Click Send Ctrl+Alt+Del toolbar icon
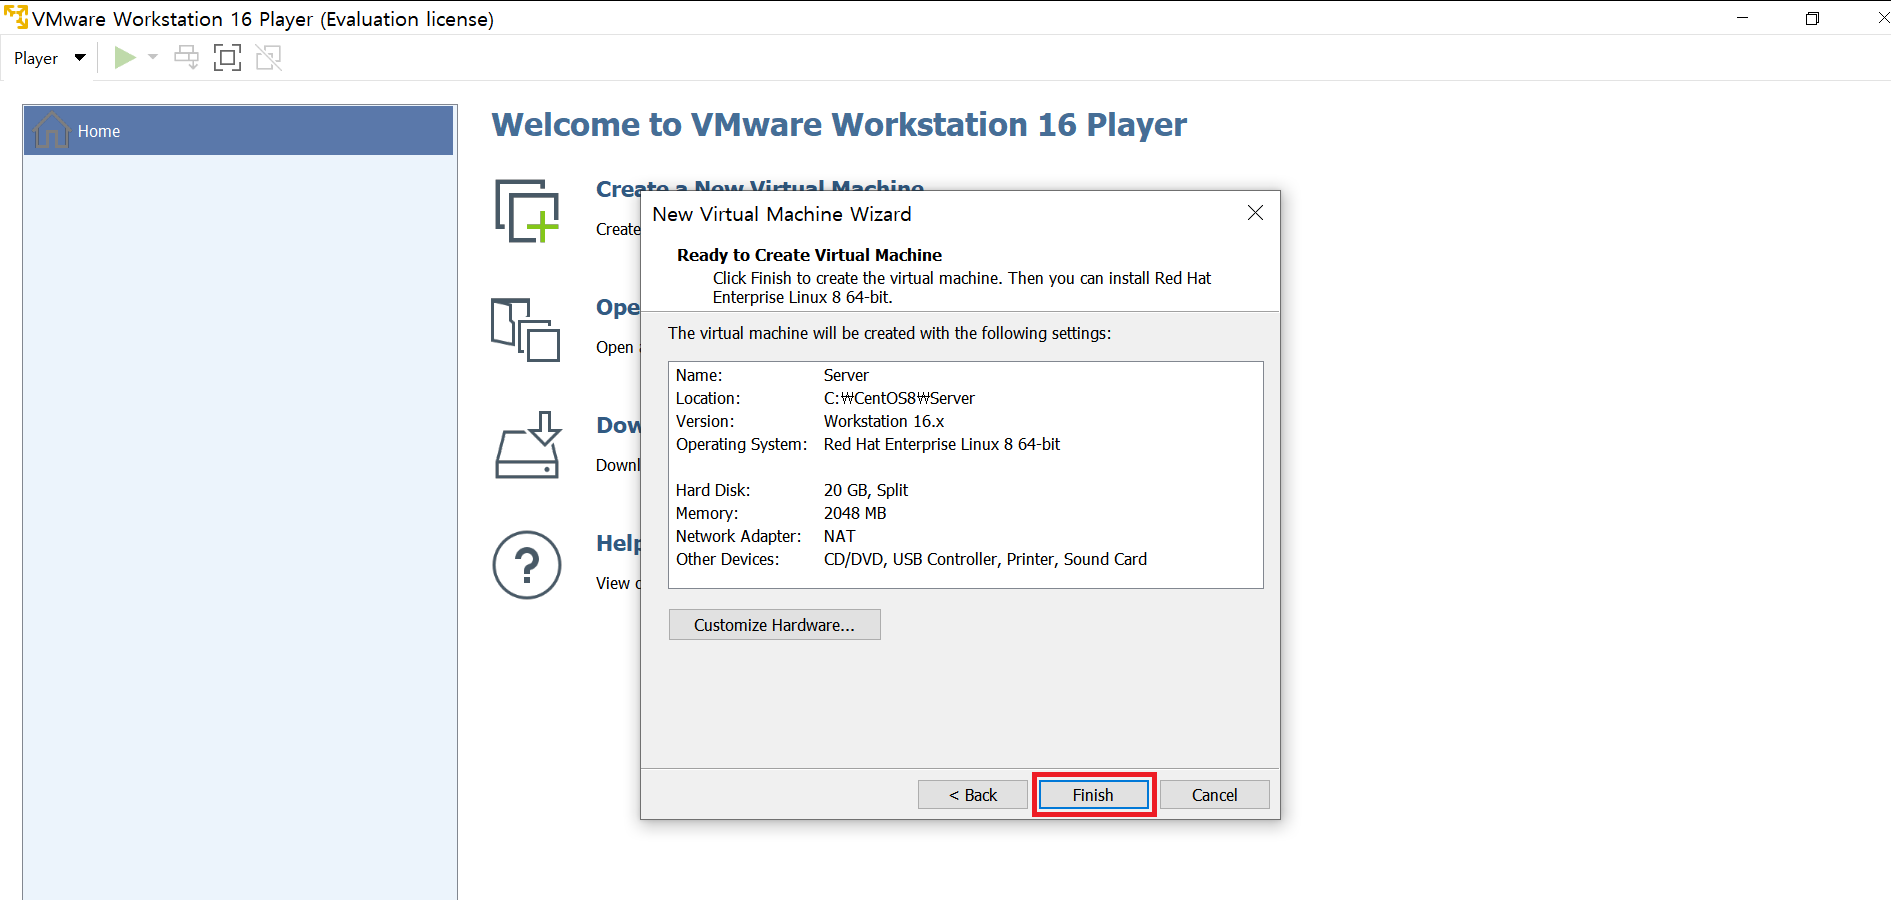 [186, 58]
